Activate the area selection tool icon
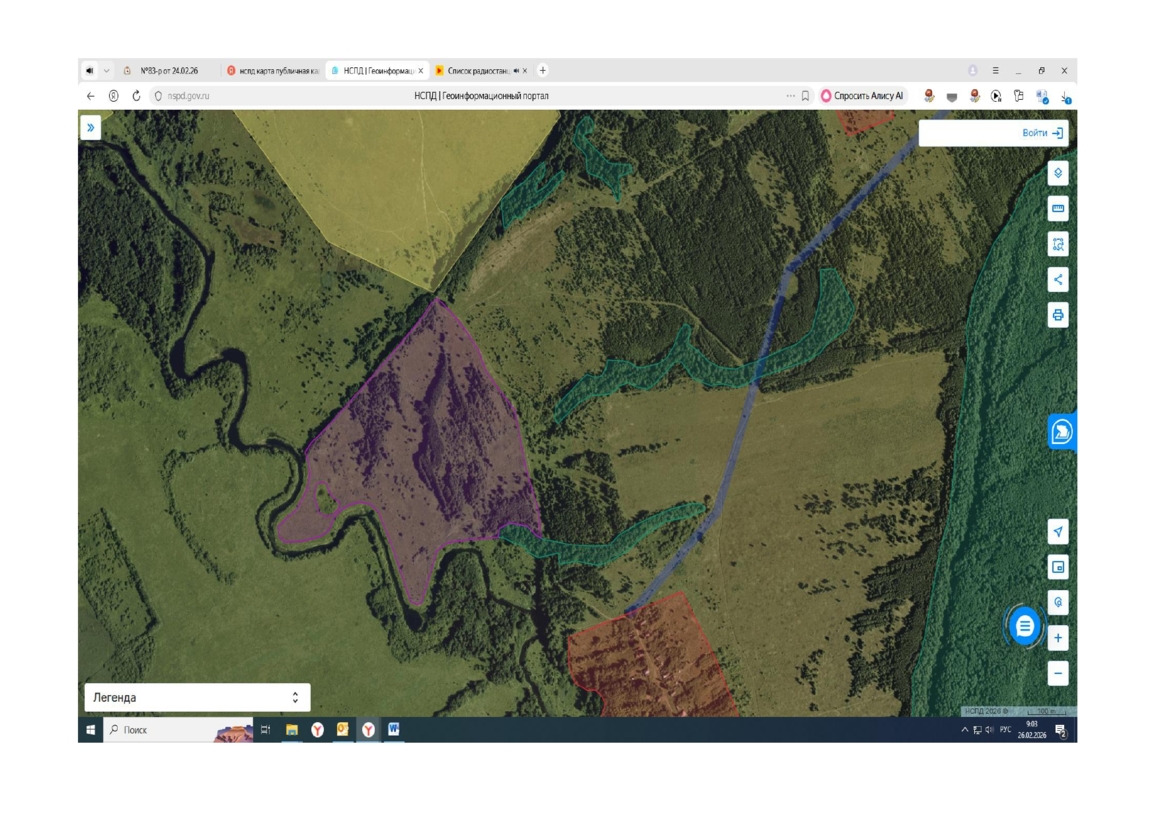This screenshot has height=820, width=1160. pos(1058,244)
